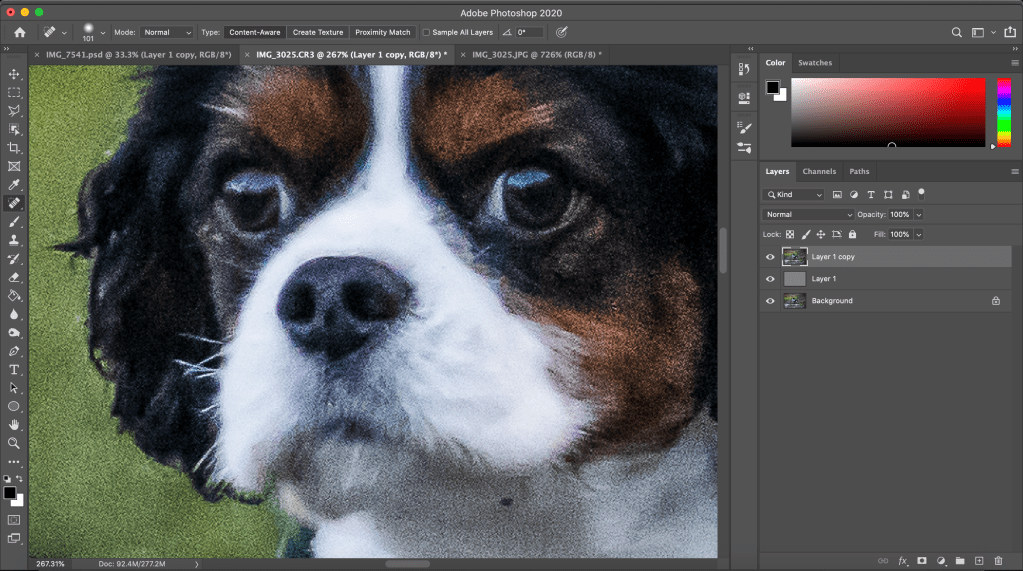
Task: Open the layer blend mode dropdown
Action: (x=808, y=215)
